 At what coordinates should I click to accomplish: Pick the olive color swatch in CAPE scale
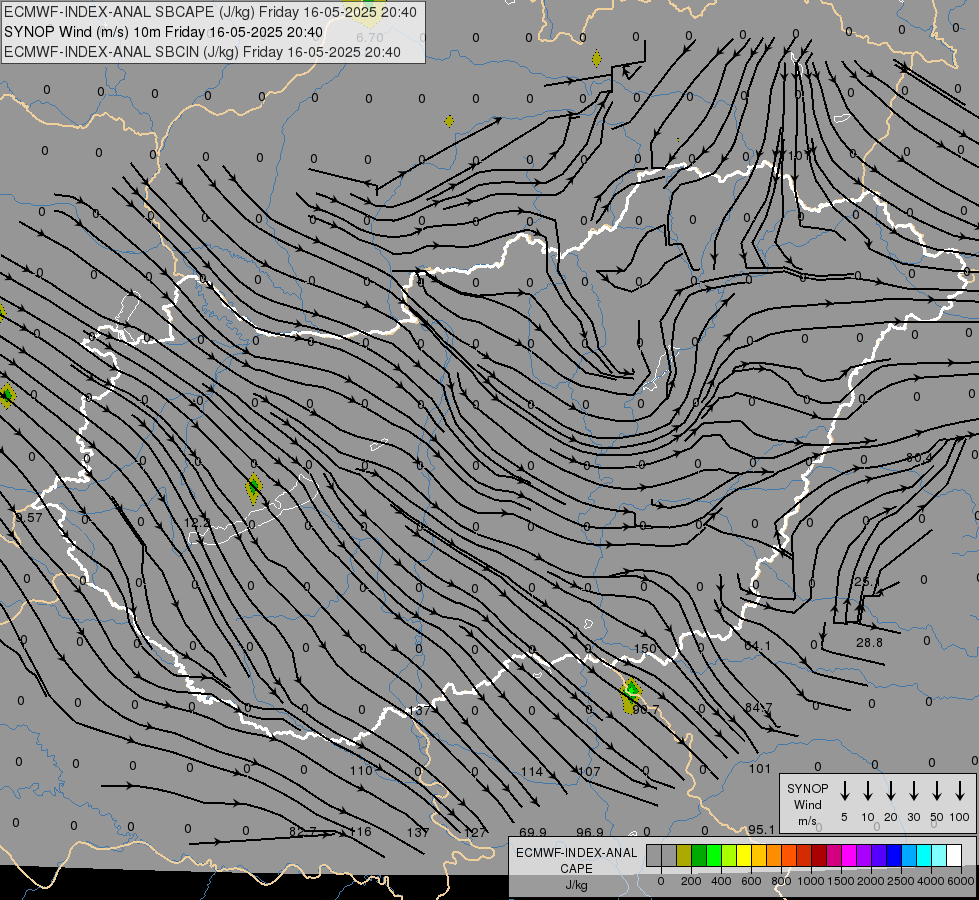pyautogui.click(x=684, y=855)
